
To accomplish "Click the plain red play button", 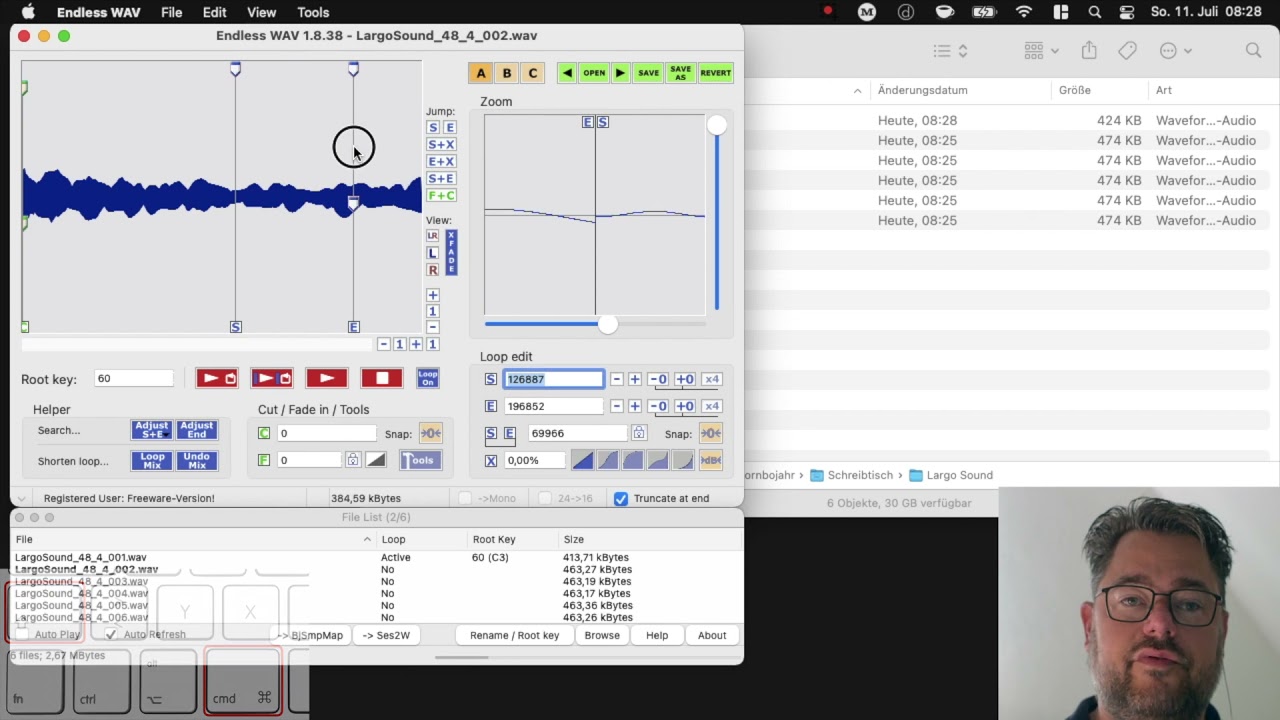I will 327,378.
